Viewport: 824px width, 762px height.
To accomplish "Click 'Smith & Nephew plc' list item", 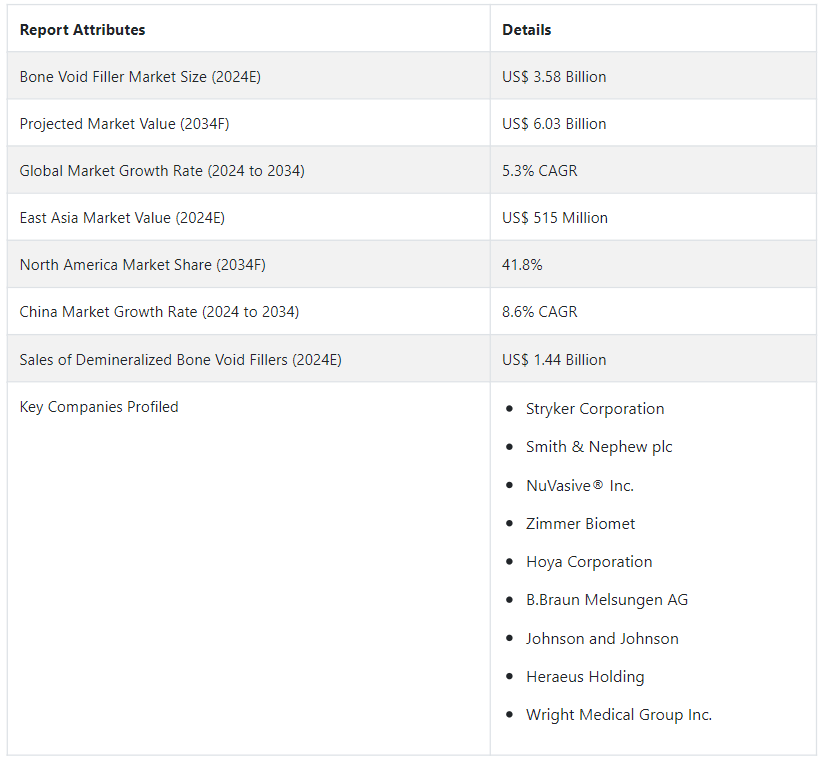I will coord(599,447).
